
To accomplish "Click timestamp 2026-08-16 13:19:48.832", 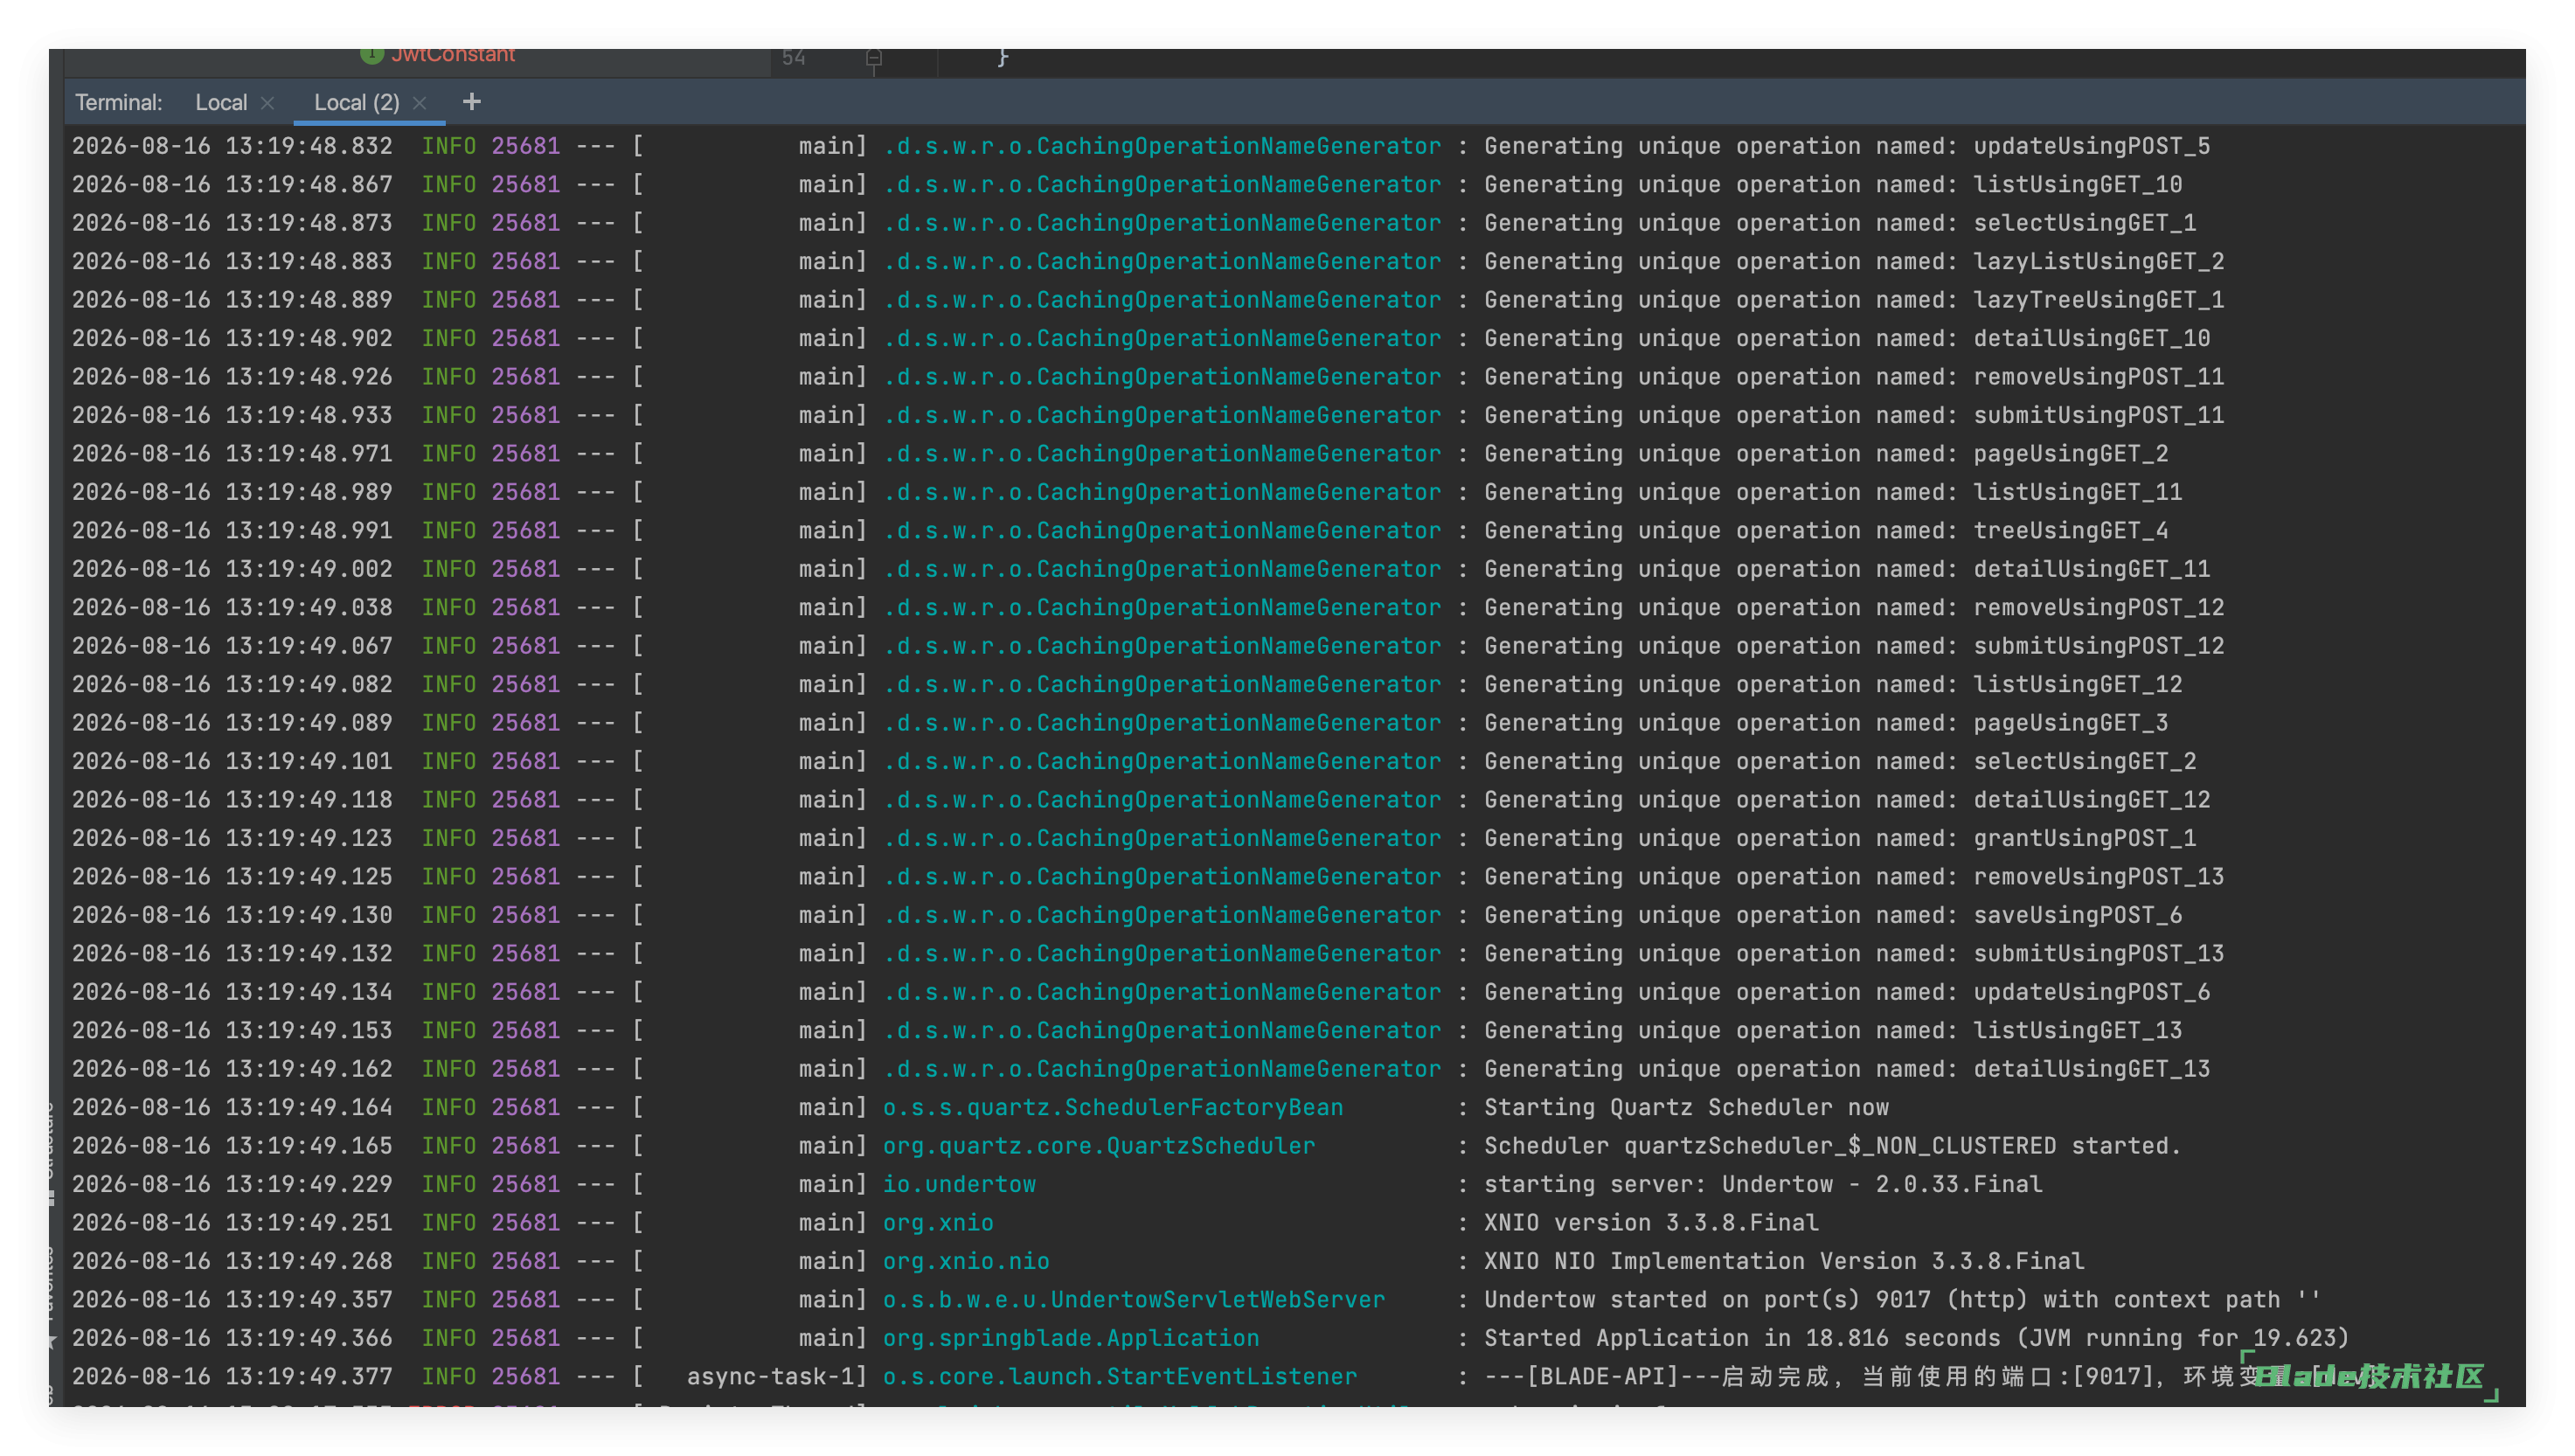I will (232, 146).
